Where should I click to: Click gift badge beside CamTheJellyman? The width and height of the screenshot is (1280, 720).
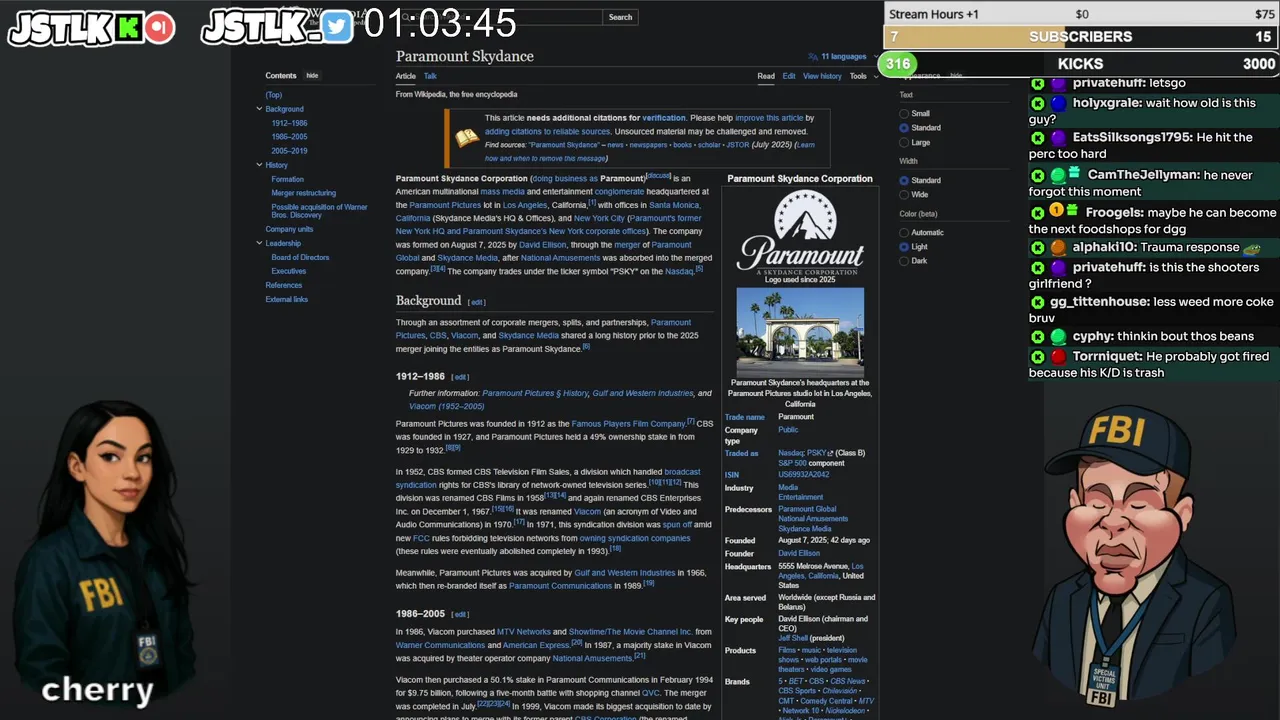(1075, 173)
